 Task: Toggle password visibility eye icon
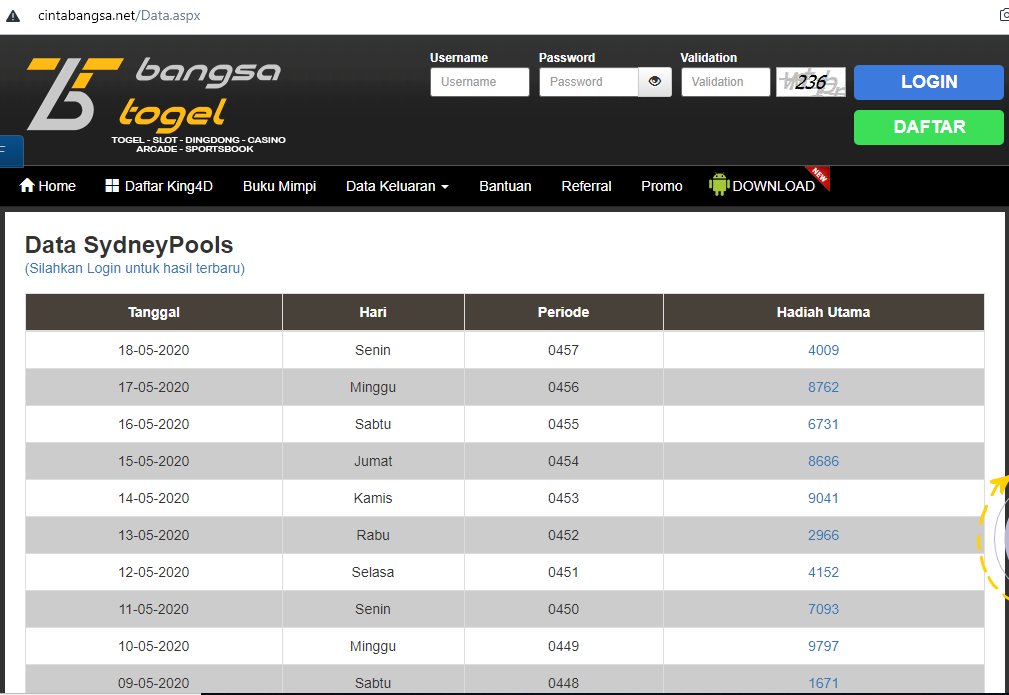tap(654, 82)
